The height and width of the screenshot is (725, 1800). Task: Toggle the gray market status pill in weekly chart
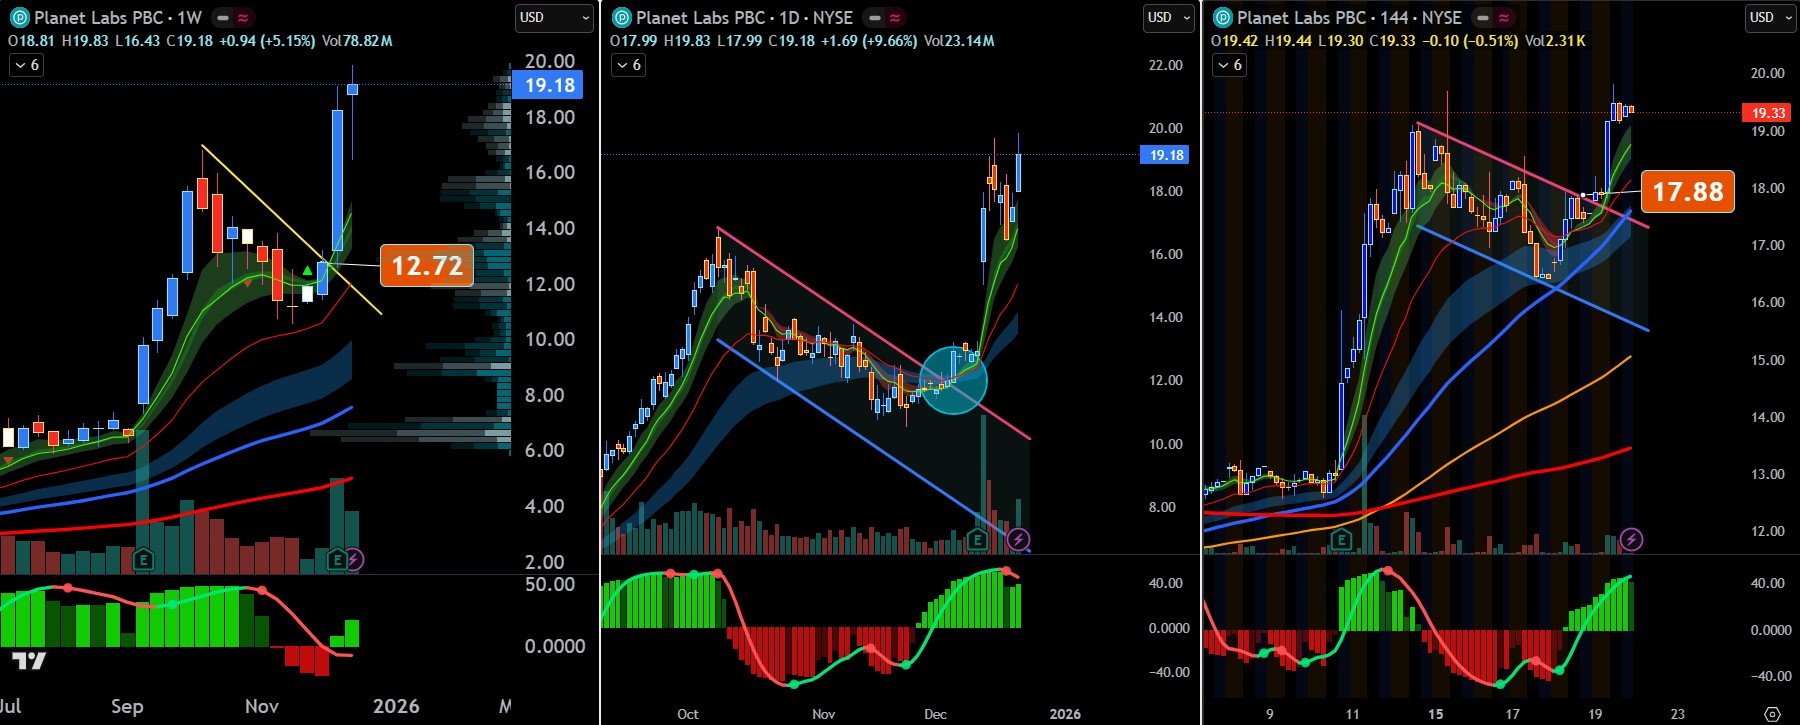pos(223,18)
